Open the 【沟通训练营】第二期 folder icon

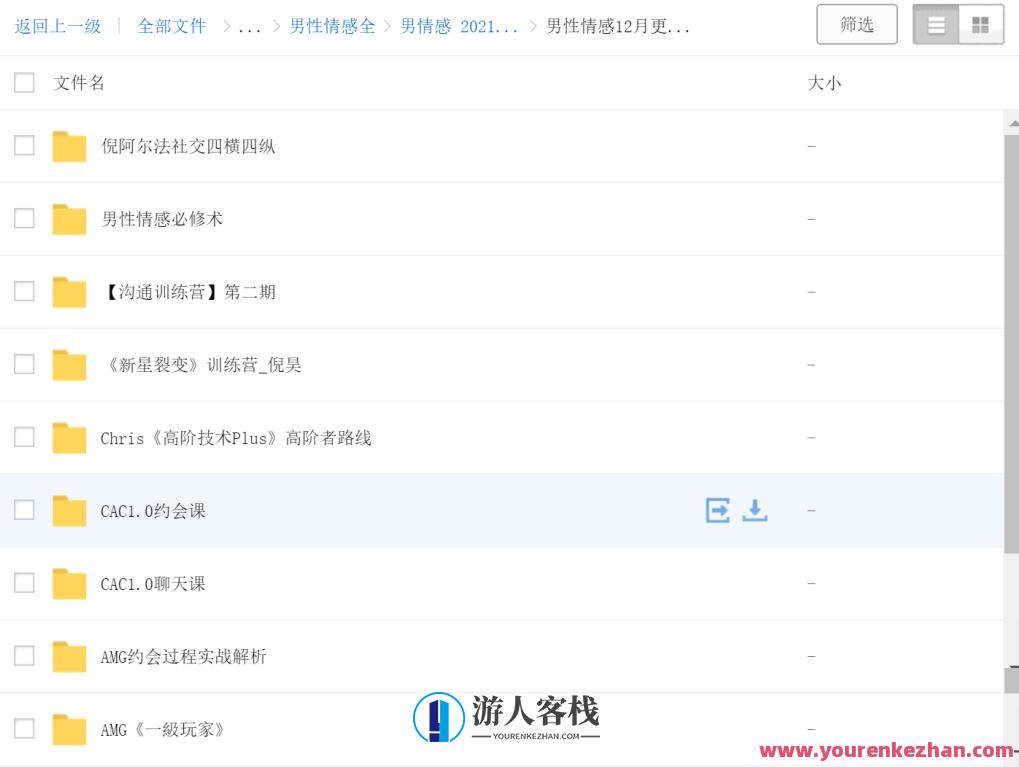click(x=68, y=291)
